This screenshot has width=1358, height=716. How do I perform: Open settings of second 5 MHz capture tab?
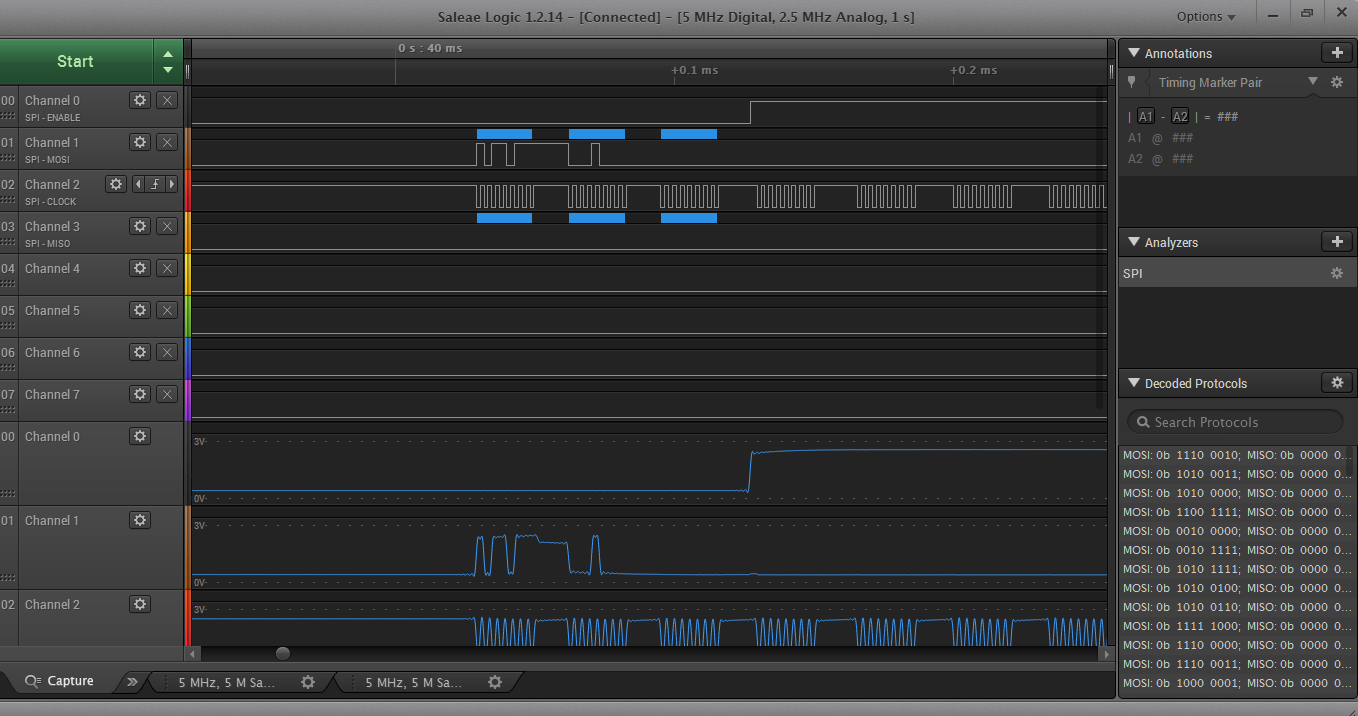click(x=495, y=682)
